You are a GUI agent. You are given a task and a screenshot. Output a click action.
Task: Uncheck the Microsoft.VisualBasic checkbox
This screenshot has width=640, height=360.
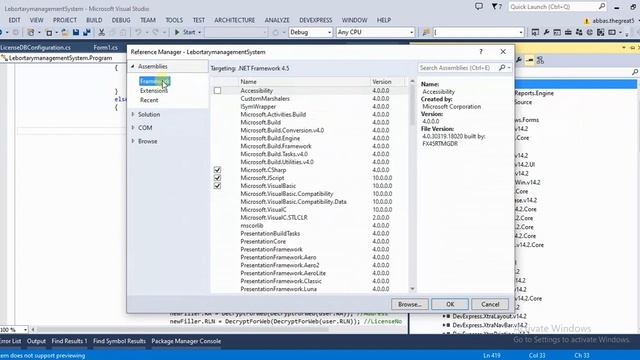pos(218,186)
